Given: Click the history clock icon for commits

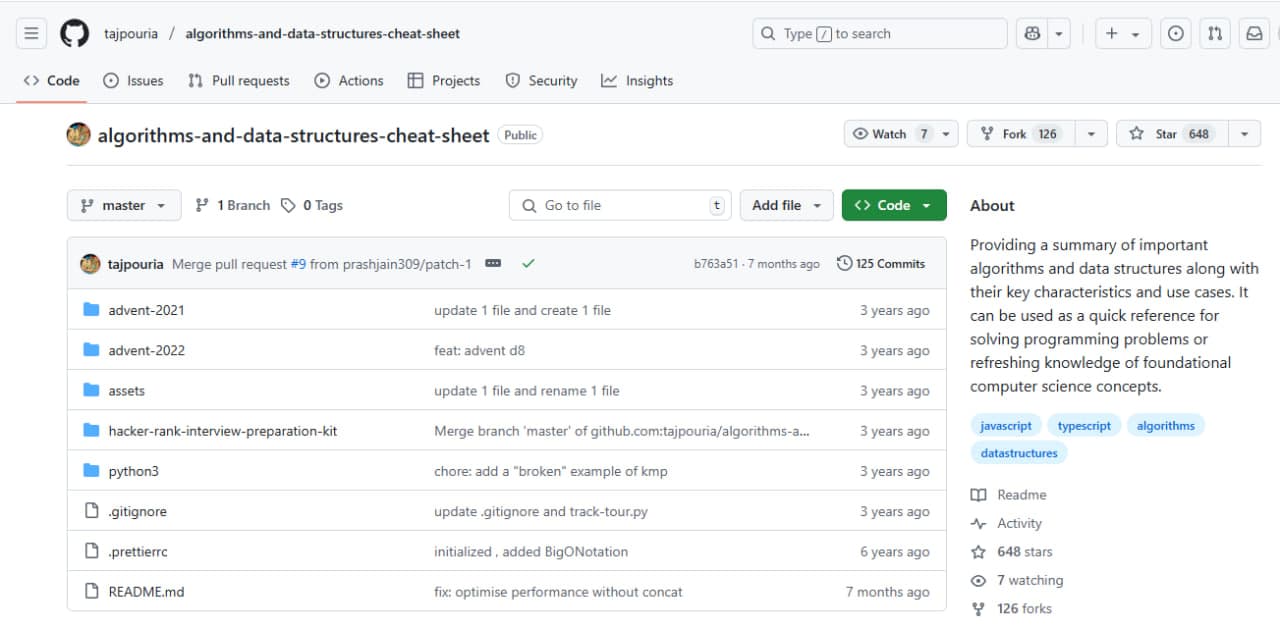Looking at the screenshot, I should [x=845, y=264].
